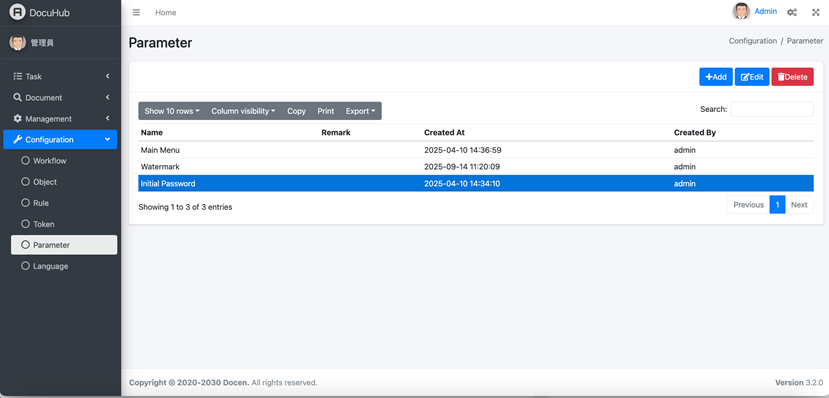Sort by the Created At column header
The height and width of the screenshot is (398, 829).
547,133
